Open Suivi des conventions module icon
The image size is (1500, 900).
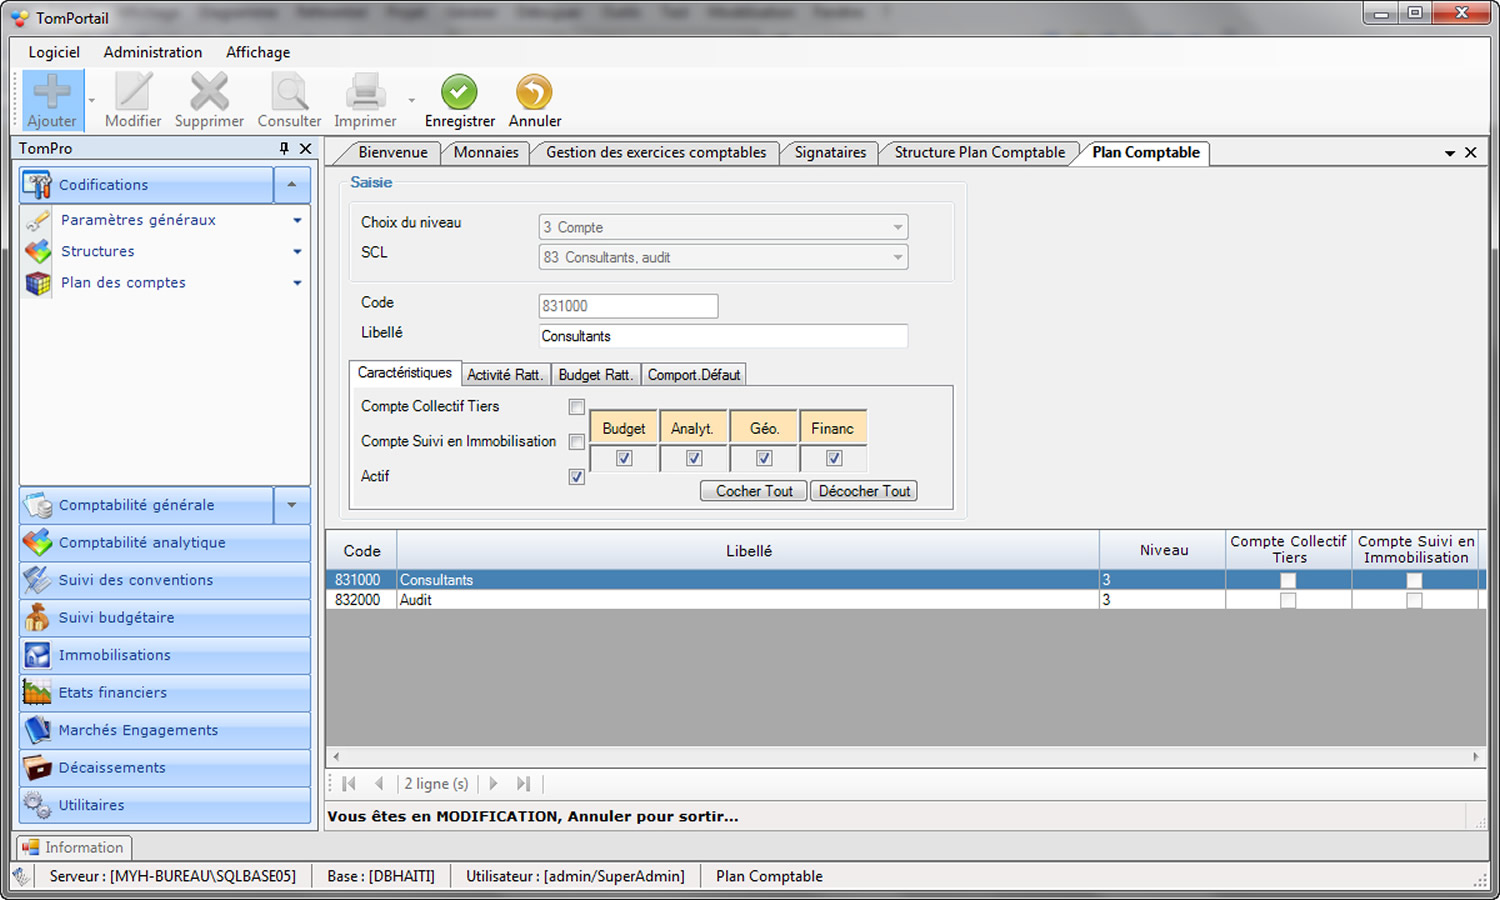[38, 580]
